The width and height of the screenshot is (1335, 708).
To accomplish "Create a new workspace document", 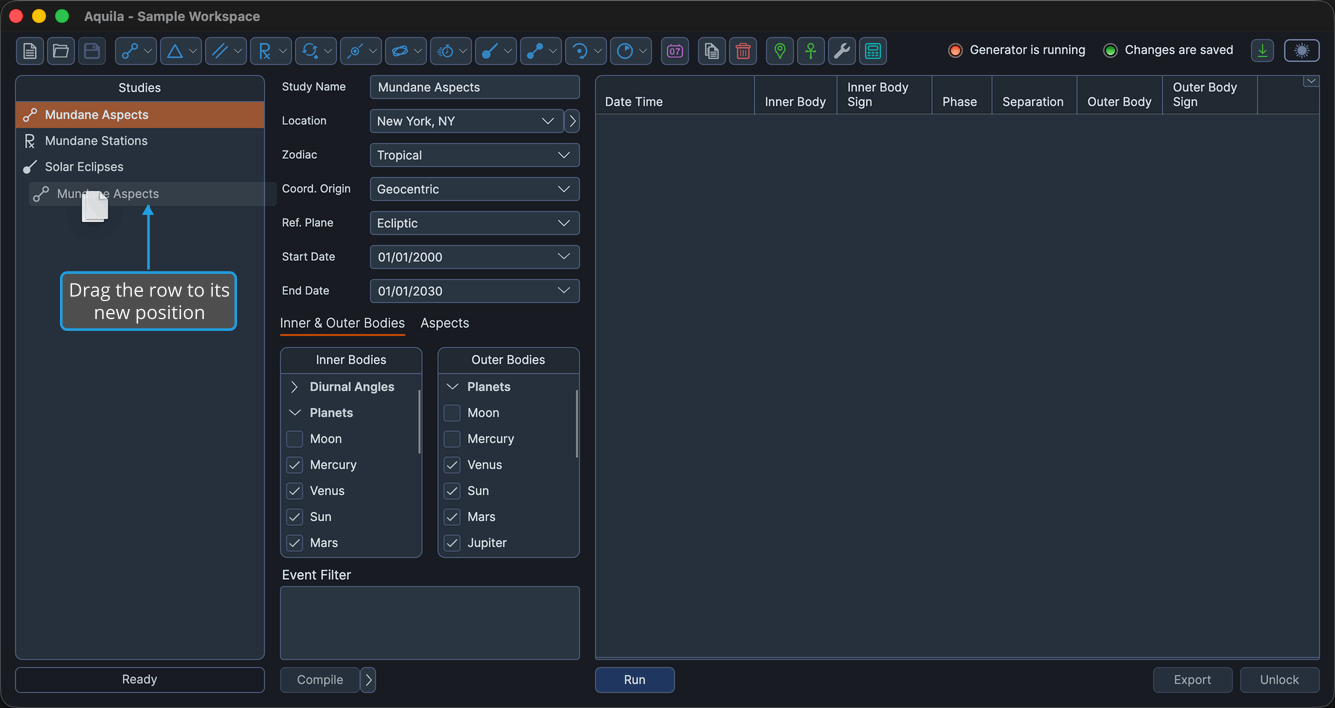I will click(30, 51).
